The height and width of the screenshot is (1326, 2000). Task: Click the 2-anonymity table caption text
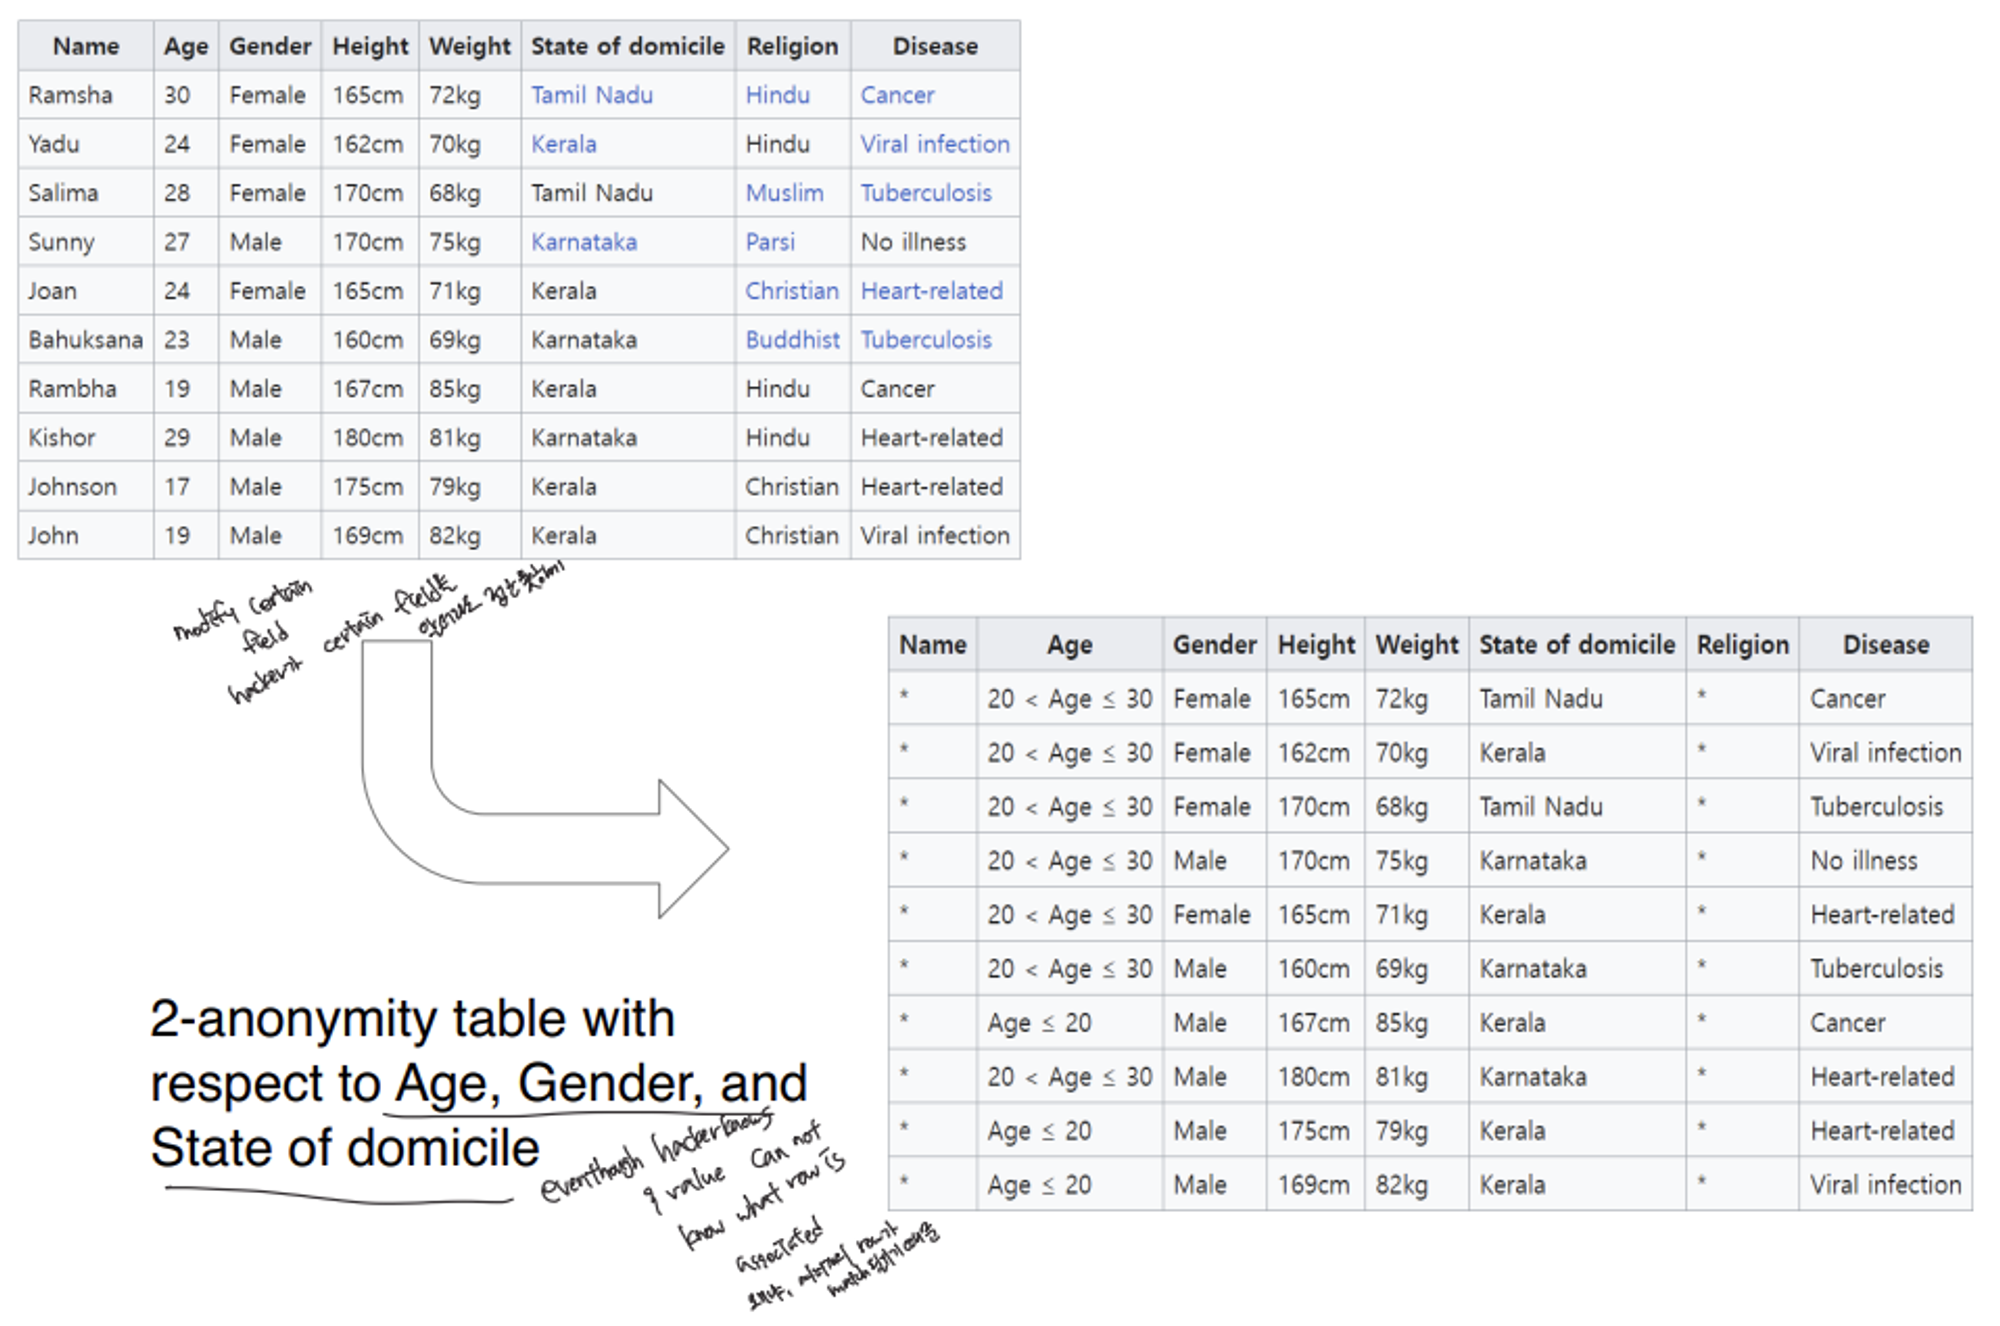pyautogui.click(x=478, y=1083)
